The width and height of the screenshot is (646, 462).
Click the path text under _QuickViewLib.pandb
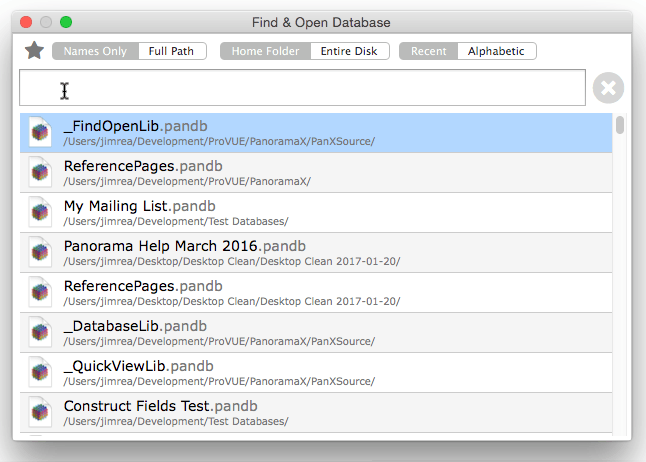point(219,381)
